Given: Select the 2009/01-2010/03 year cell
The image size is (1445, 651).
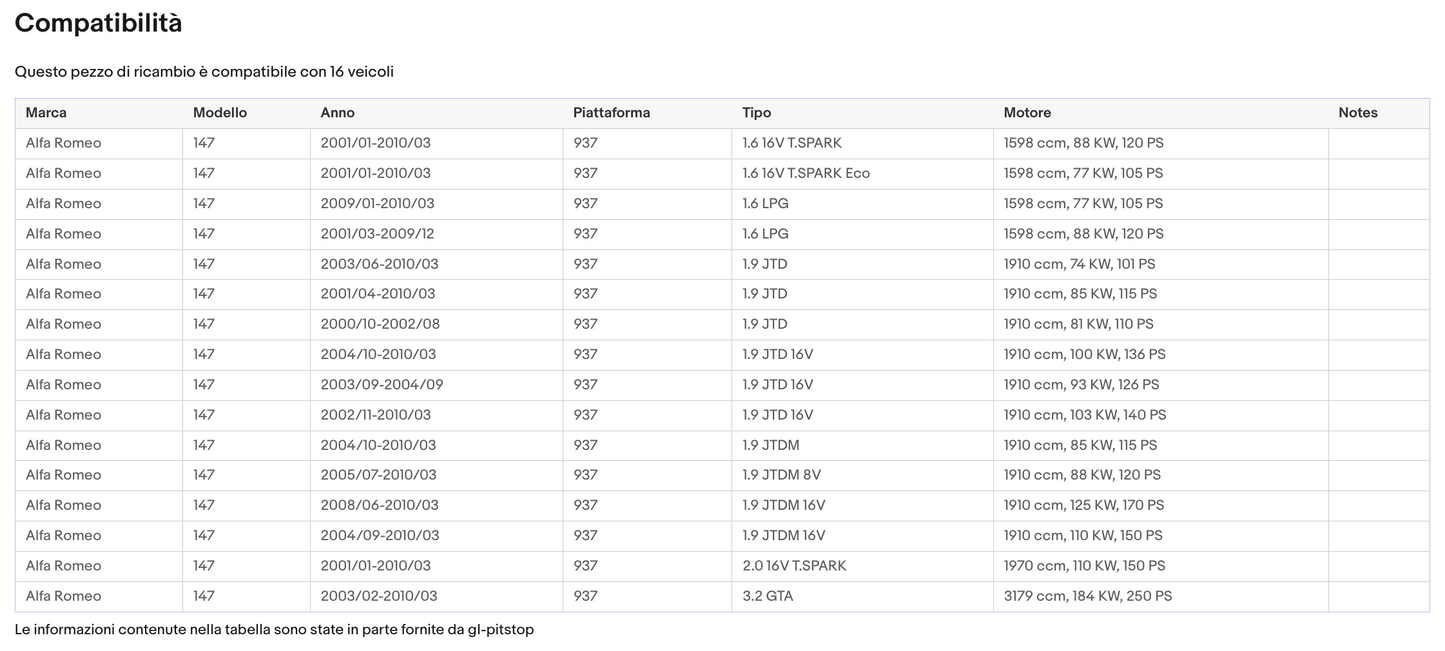Looking at the screenshot, I should pyautogui.click(x=377, y=204).
